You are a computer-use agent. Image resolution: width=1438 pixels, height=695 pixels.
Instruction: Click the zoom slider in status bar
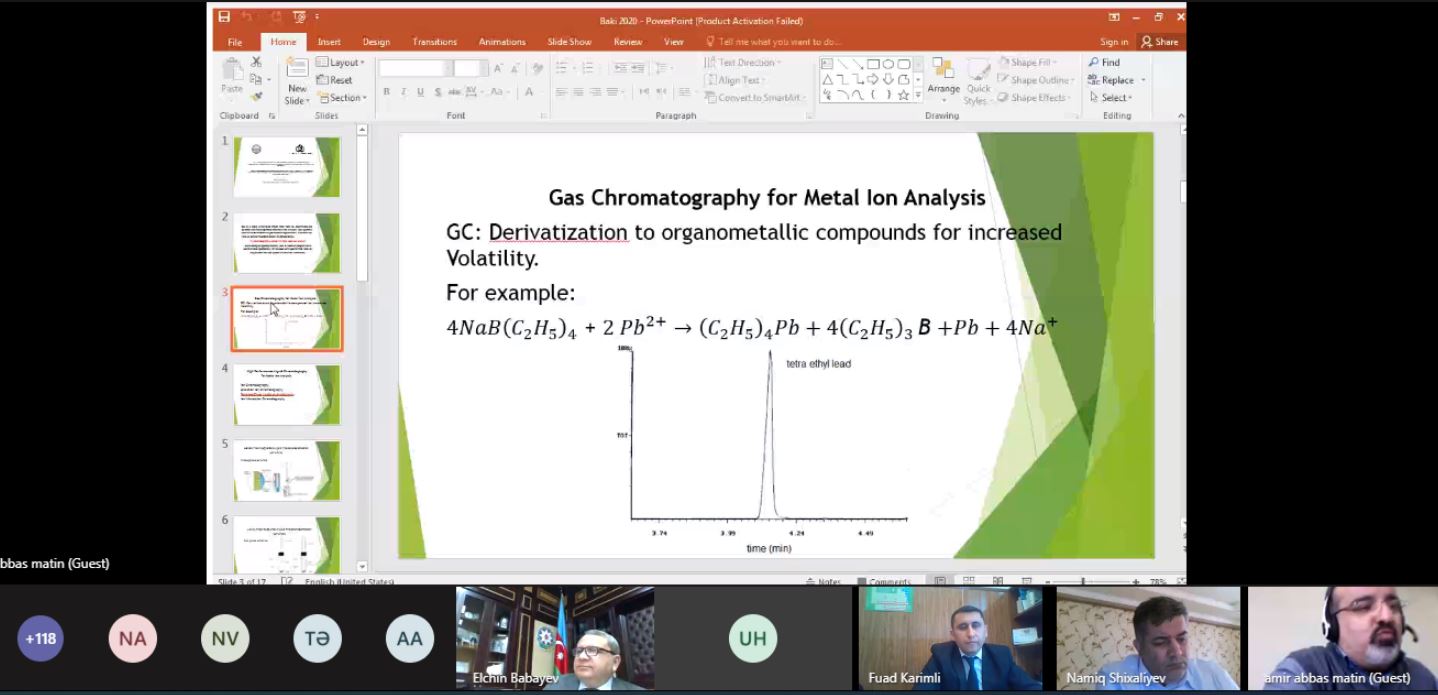(x=1083, y=581)
